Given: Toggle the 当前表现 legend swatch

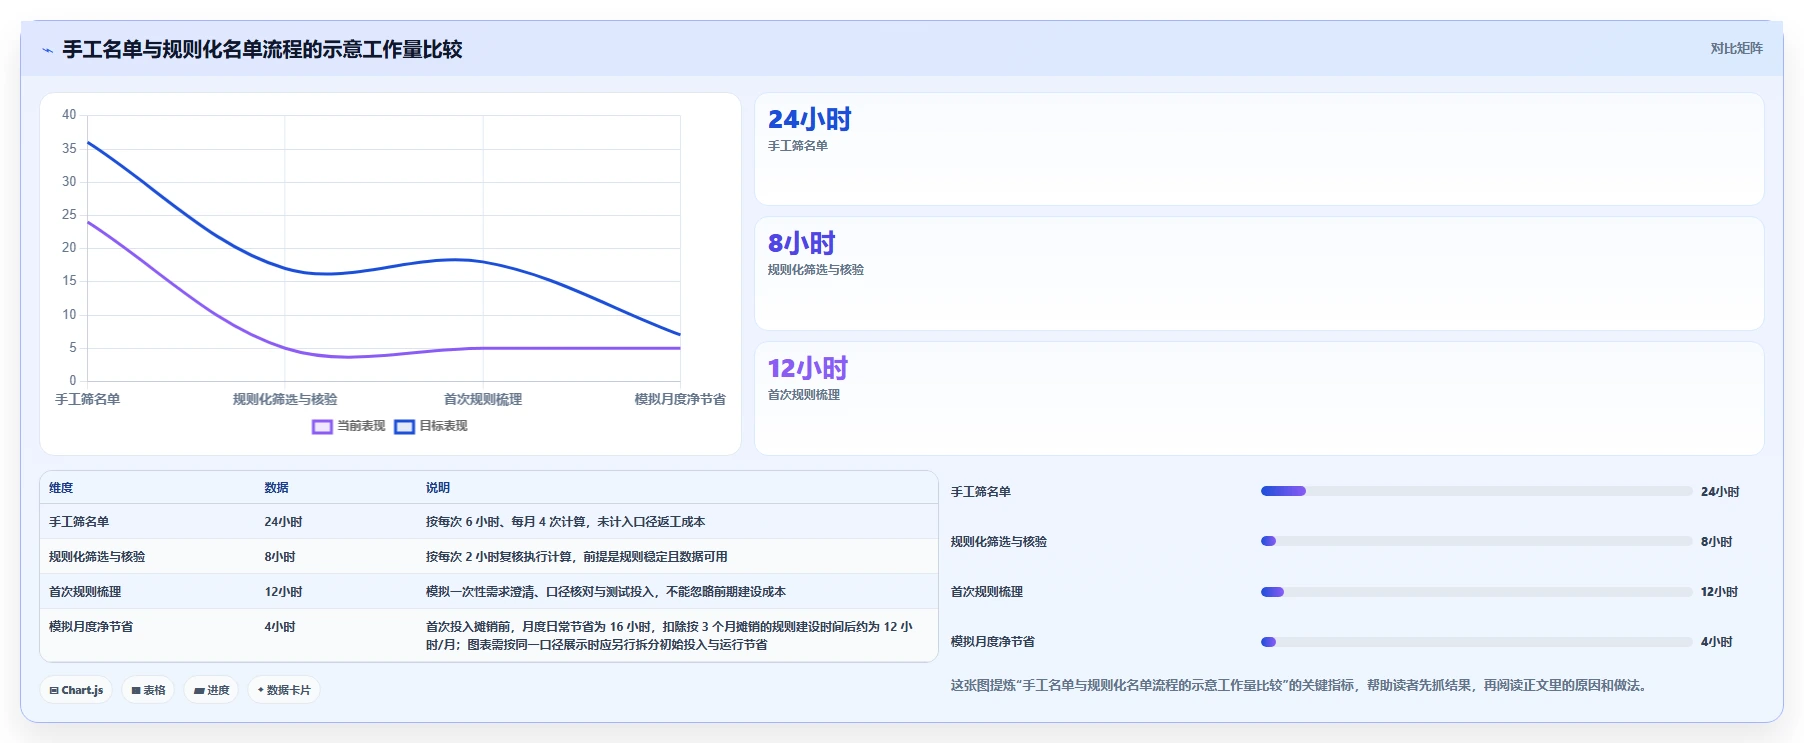Looking at the screenshot, I should click(x=322, y=426).
